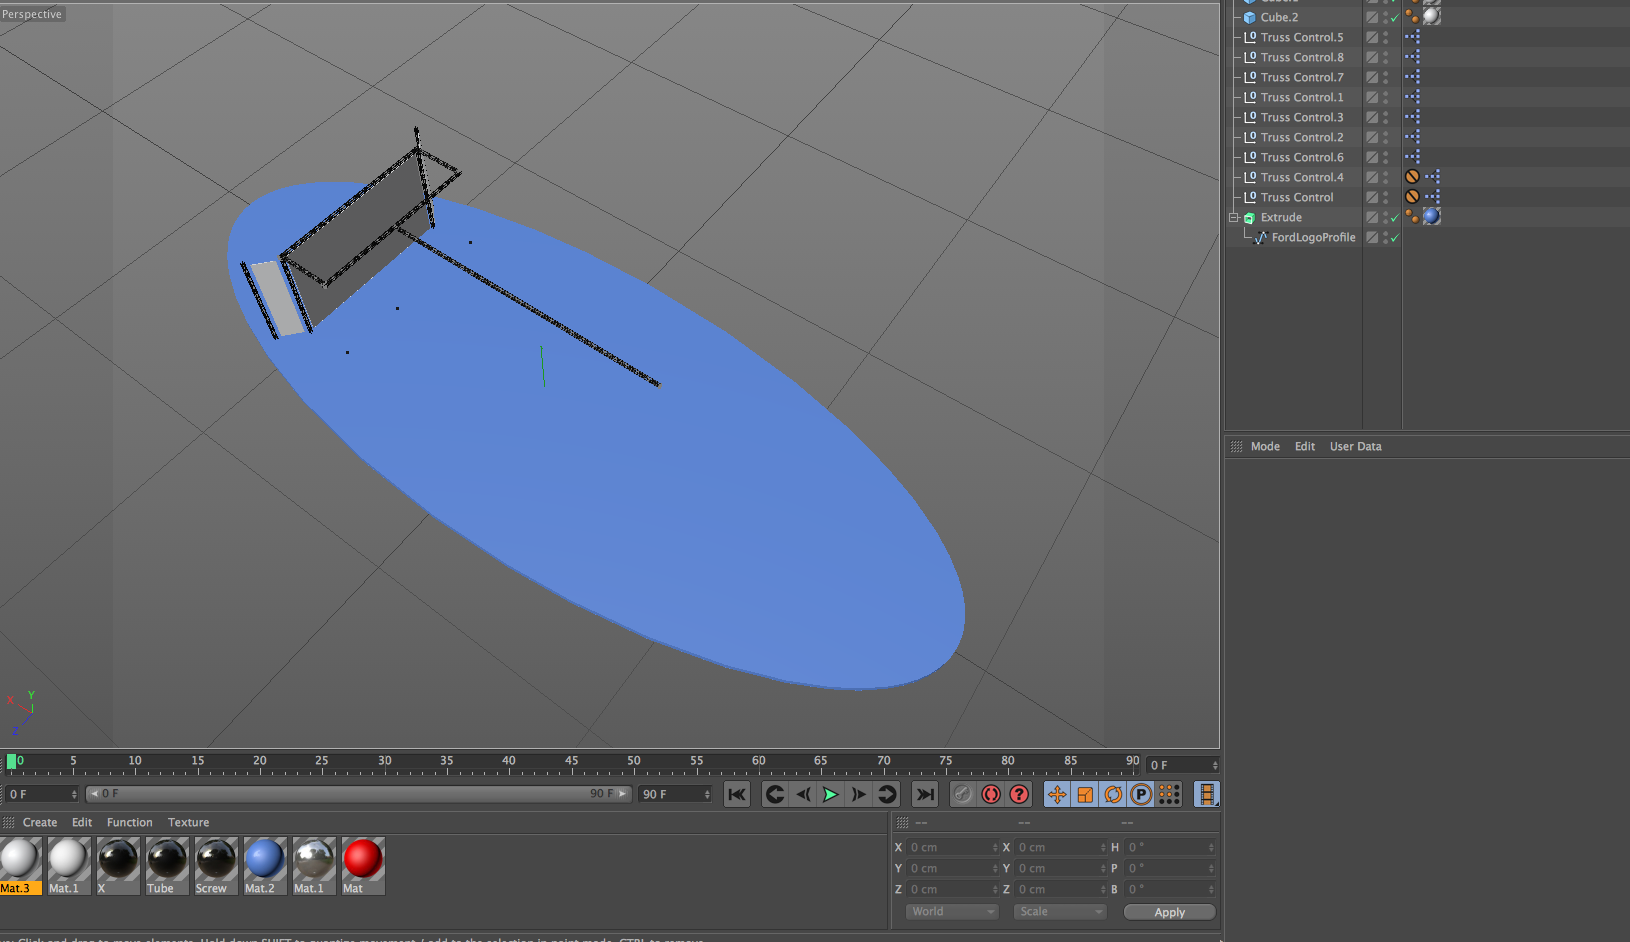Jump to the end of the animation
The width and height of the screenshot is (1630, 942).
click(x=925, y=794)
